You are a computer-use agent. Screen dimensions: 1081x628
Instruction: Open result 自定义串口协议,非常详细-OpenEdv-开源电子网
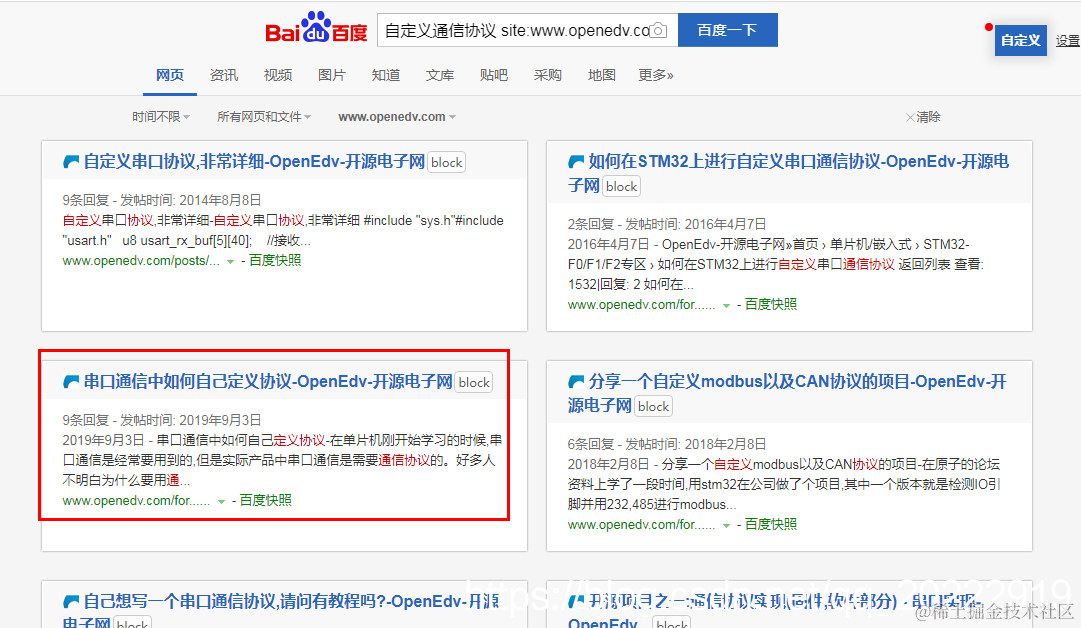[x=254, y=162]
